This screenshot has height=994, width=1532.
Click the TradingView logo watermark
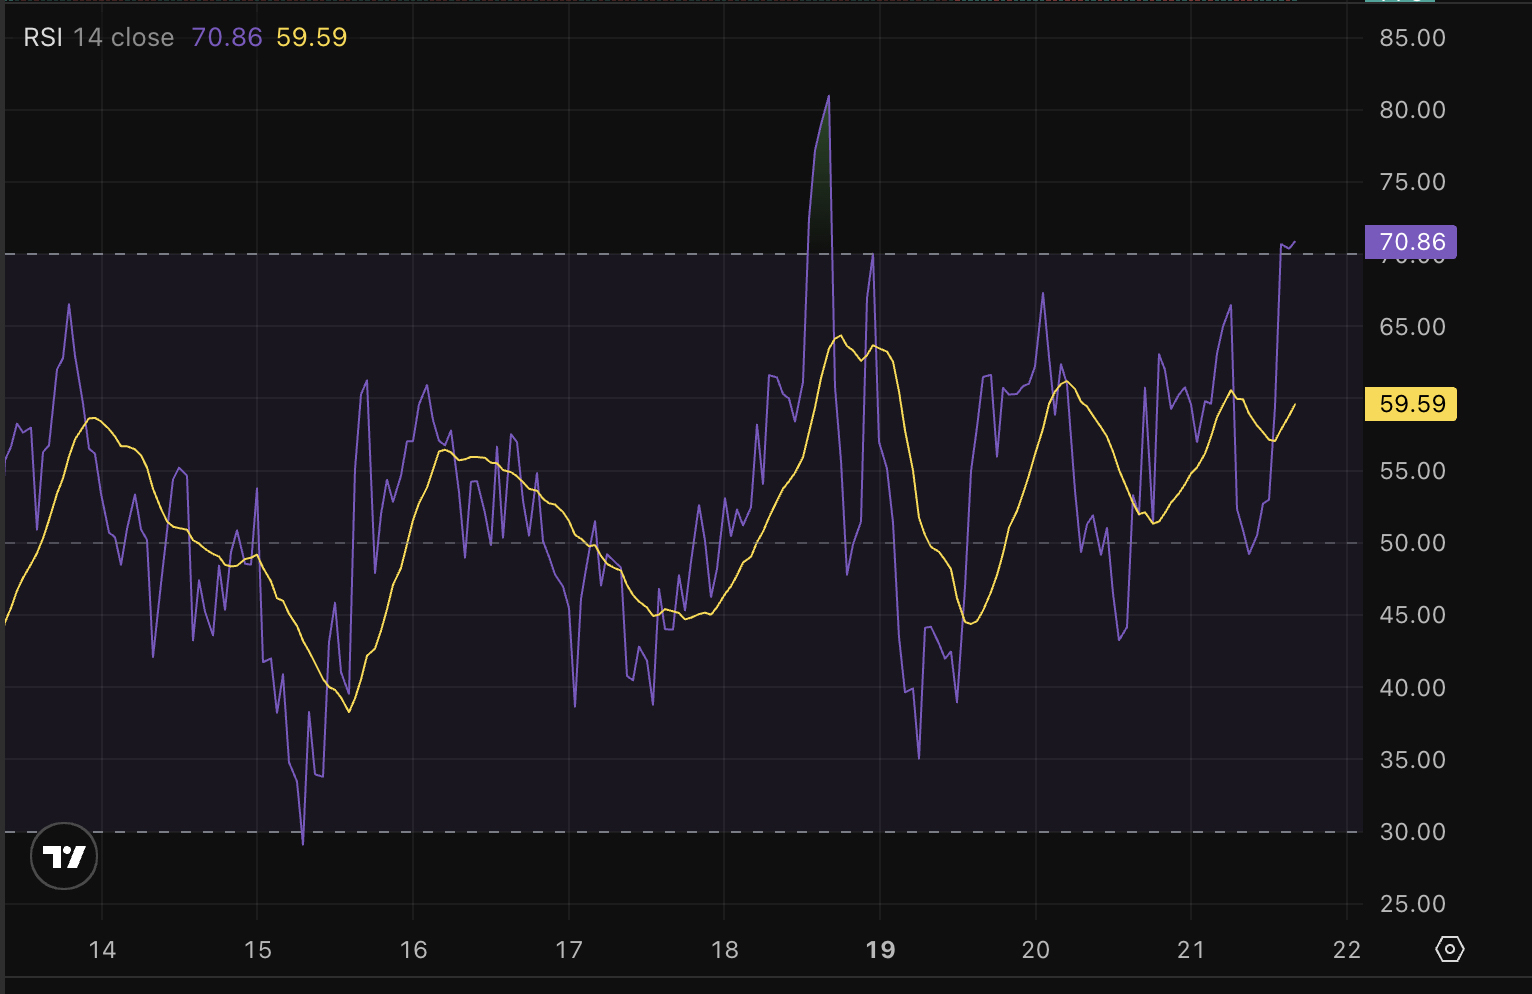coord(64,856)
